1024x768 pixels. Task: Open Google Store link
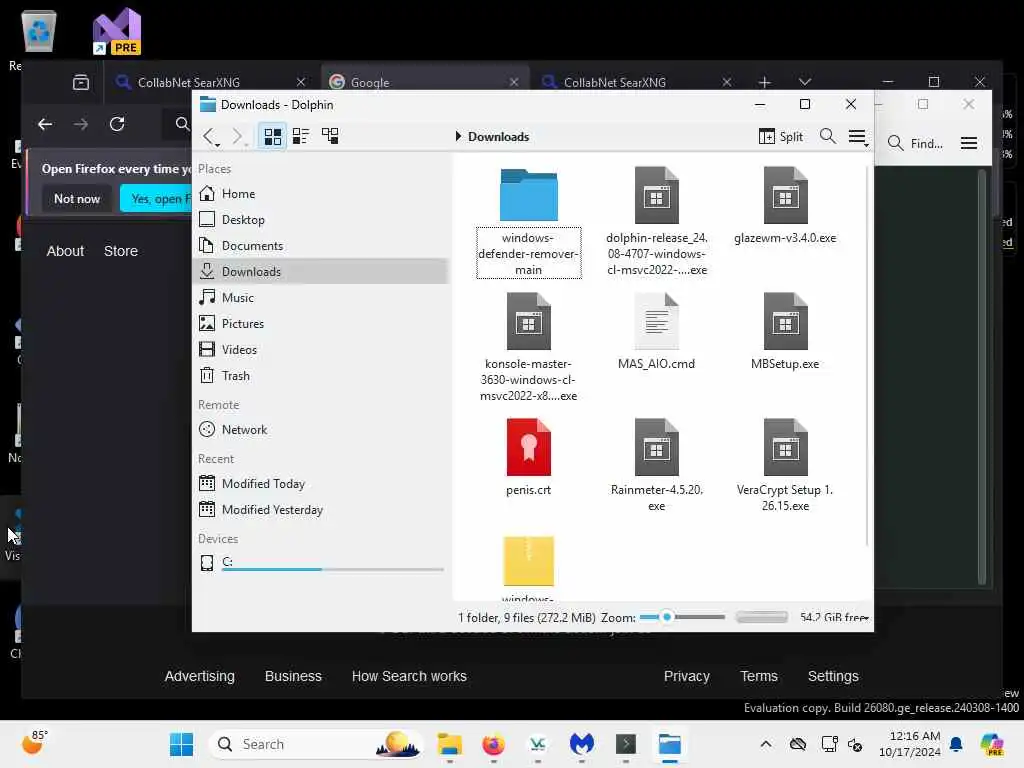point(121,251)
